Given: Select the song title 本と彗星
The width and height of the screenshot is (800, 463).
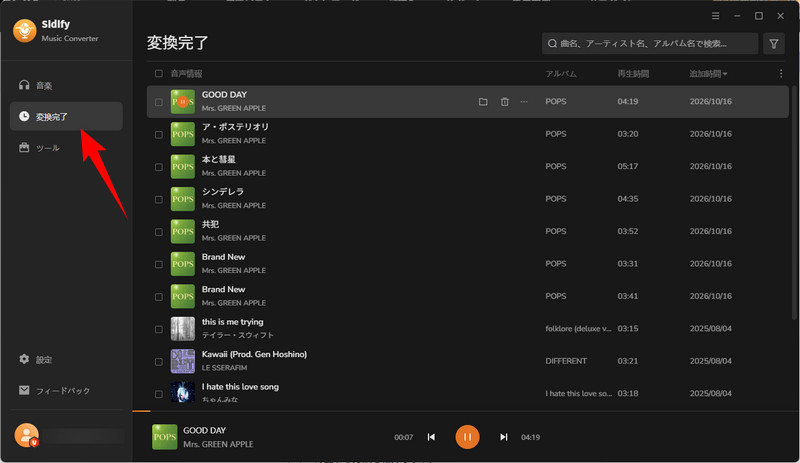Looking at the screenshot, I should click(x=218, y=159).
